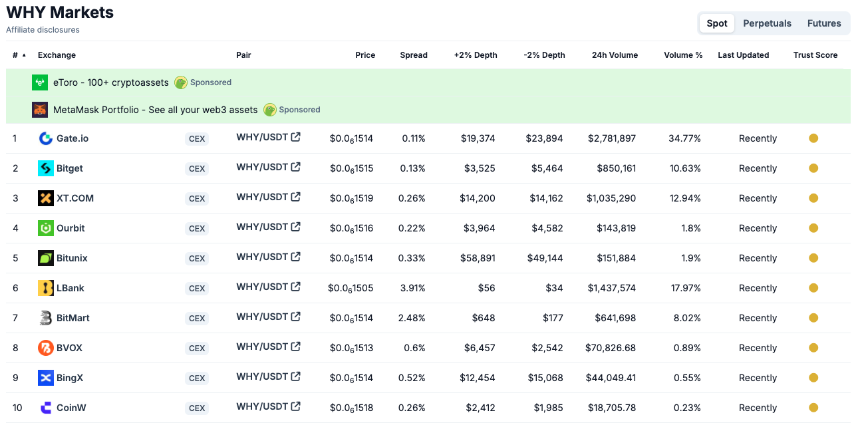Open the Affiliate disclosures link
The width and height of the screenshot is (860, 429).
pos(43,30)
